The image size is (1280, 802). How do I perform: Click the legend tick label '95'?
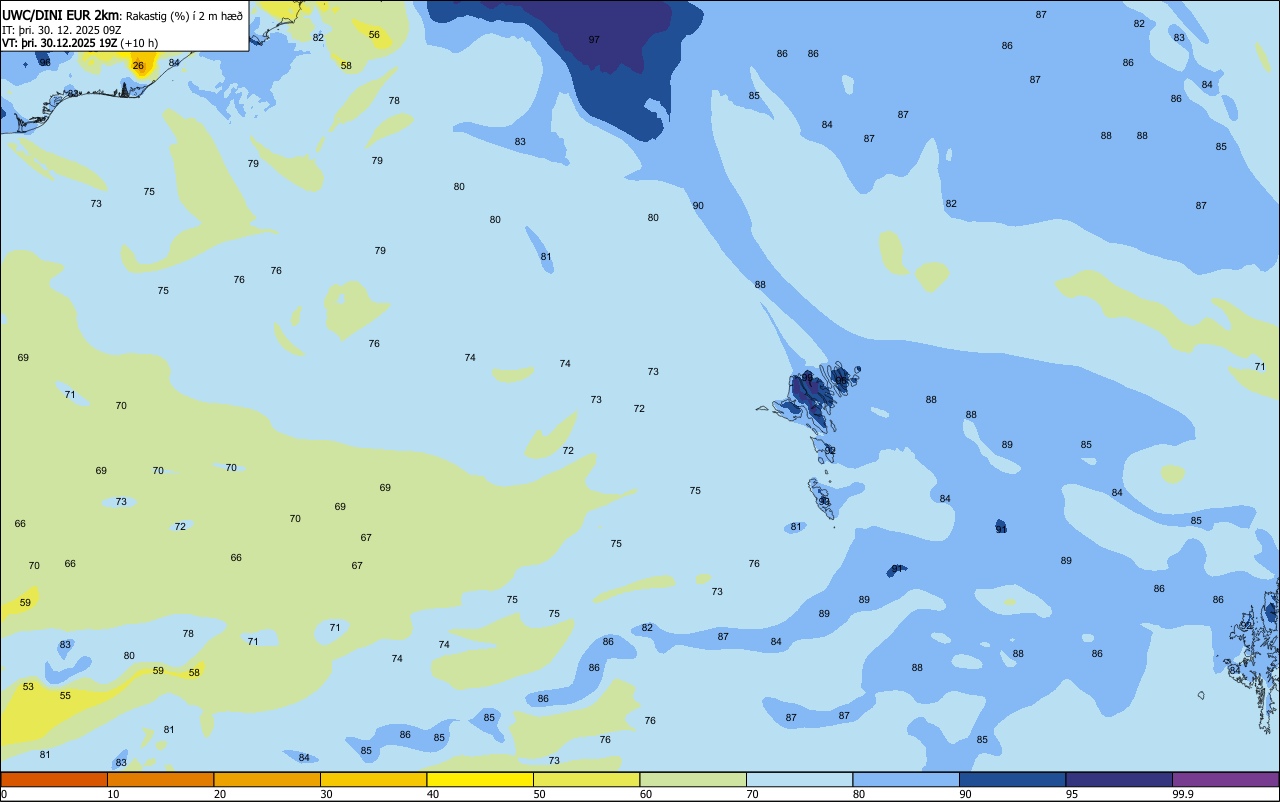1072,794
